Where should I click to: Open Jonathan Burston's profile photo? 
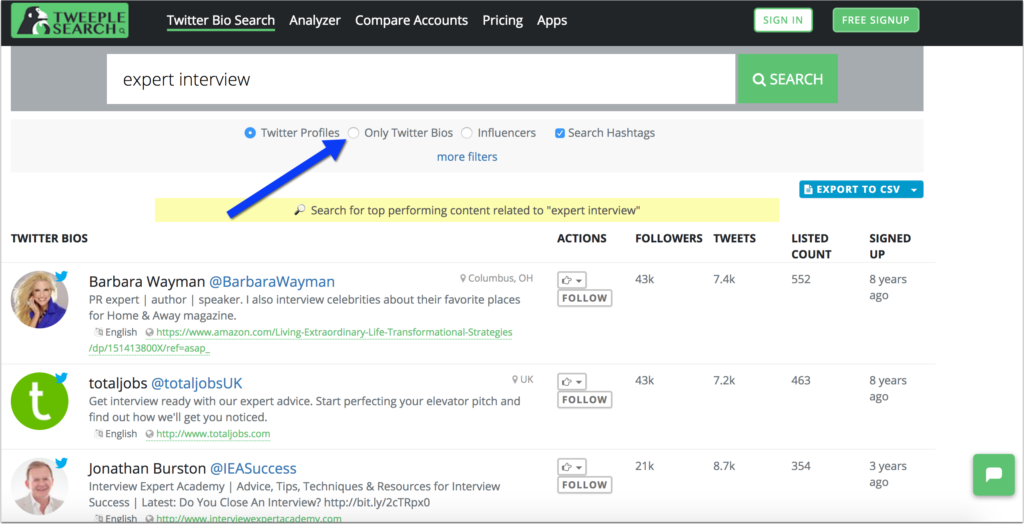(x=39, y=486)
